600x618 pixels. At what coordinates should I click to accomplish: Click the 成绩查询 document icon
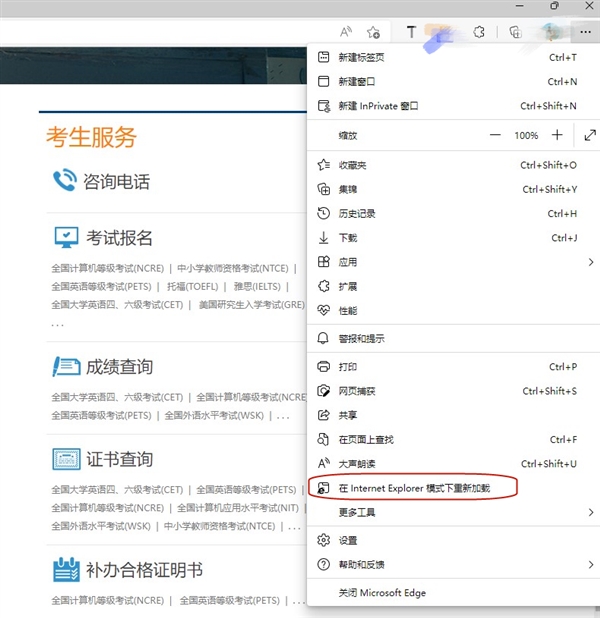67,367
